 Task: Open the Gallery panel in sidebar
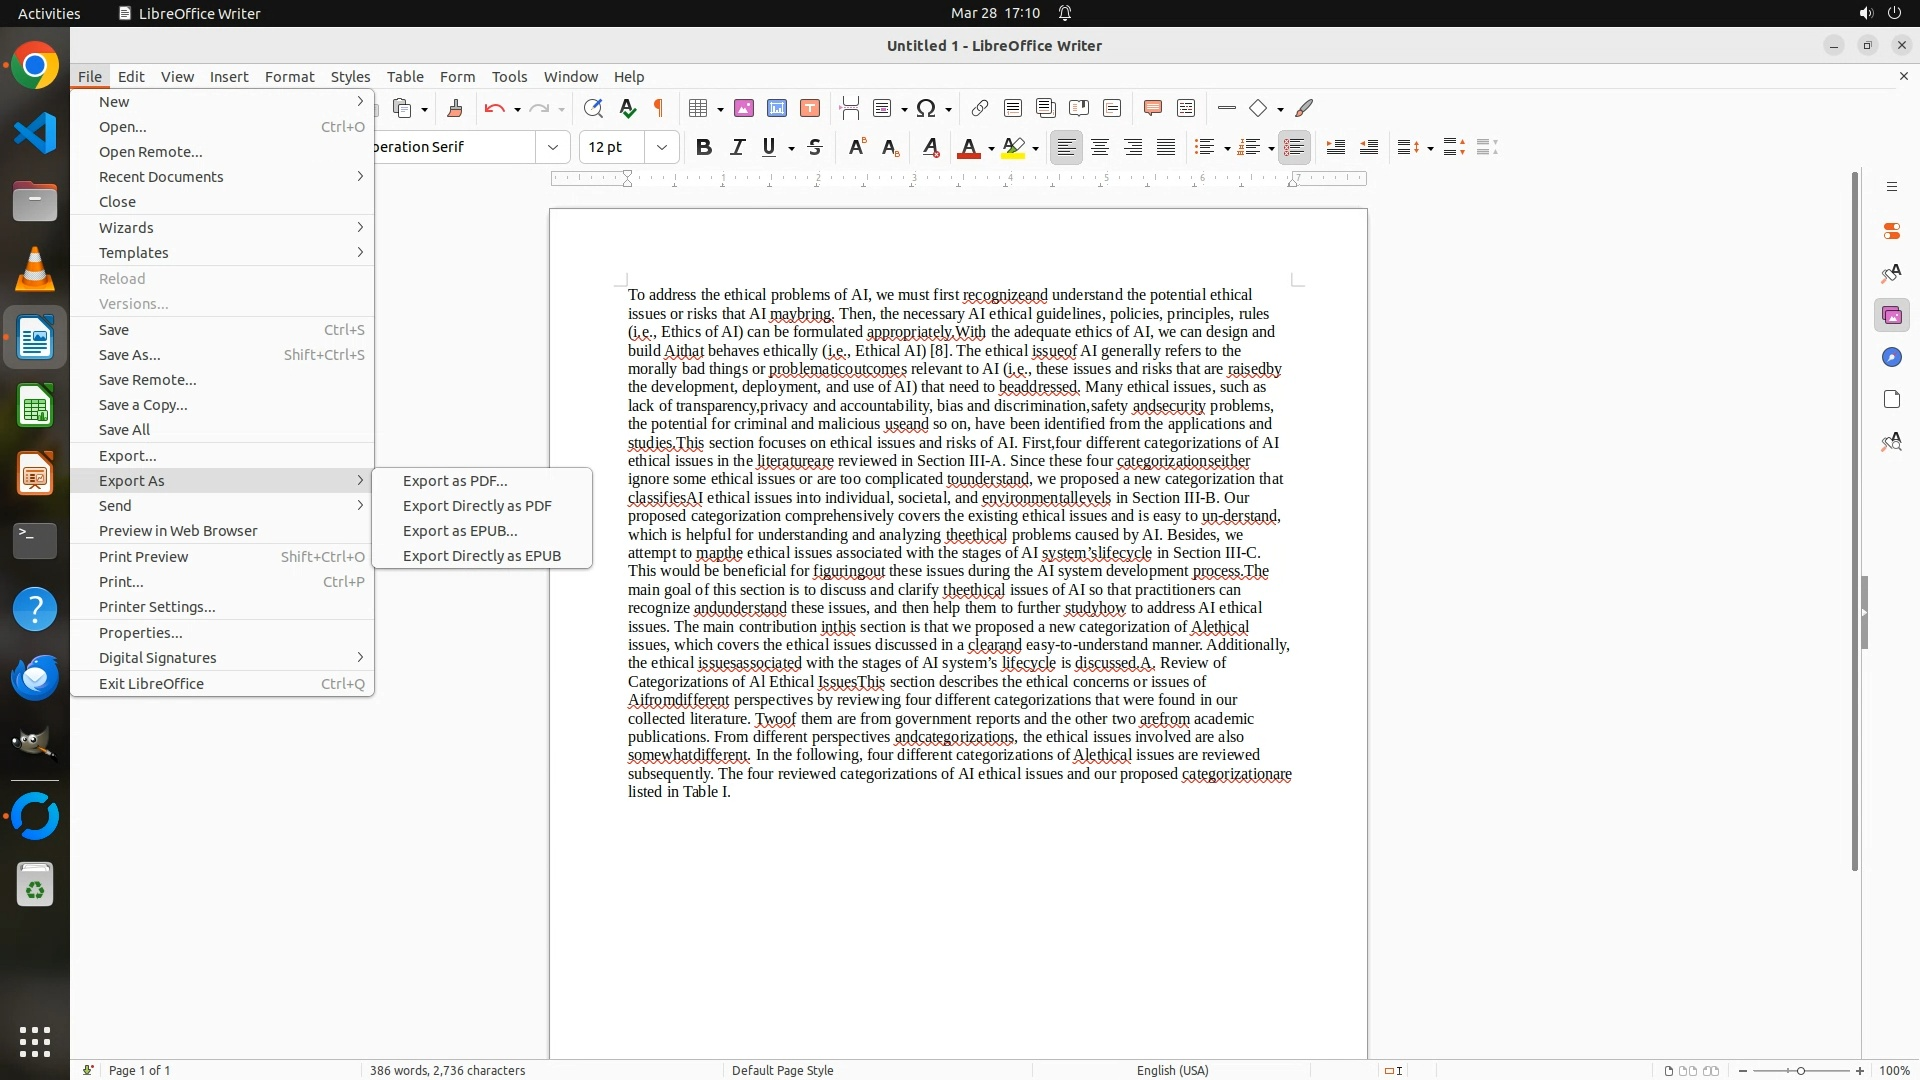1891,315
